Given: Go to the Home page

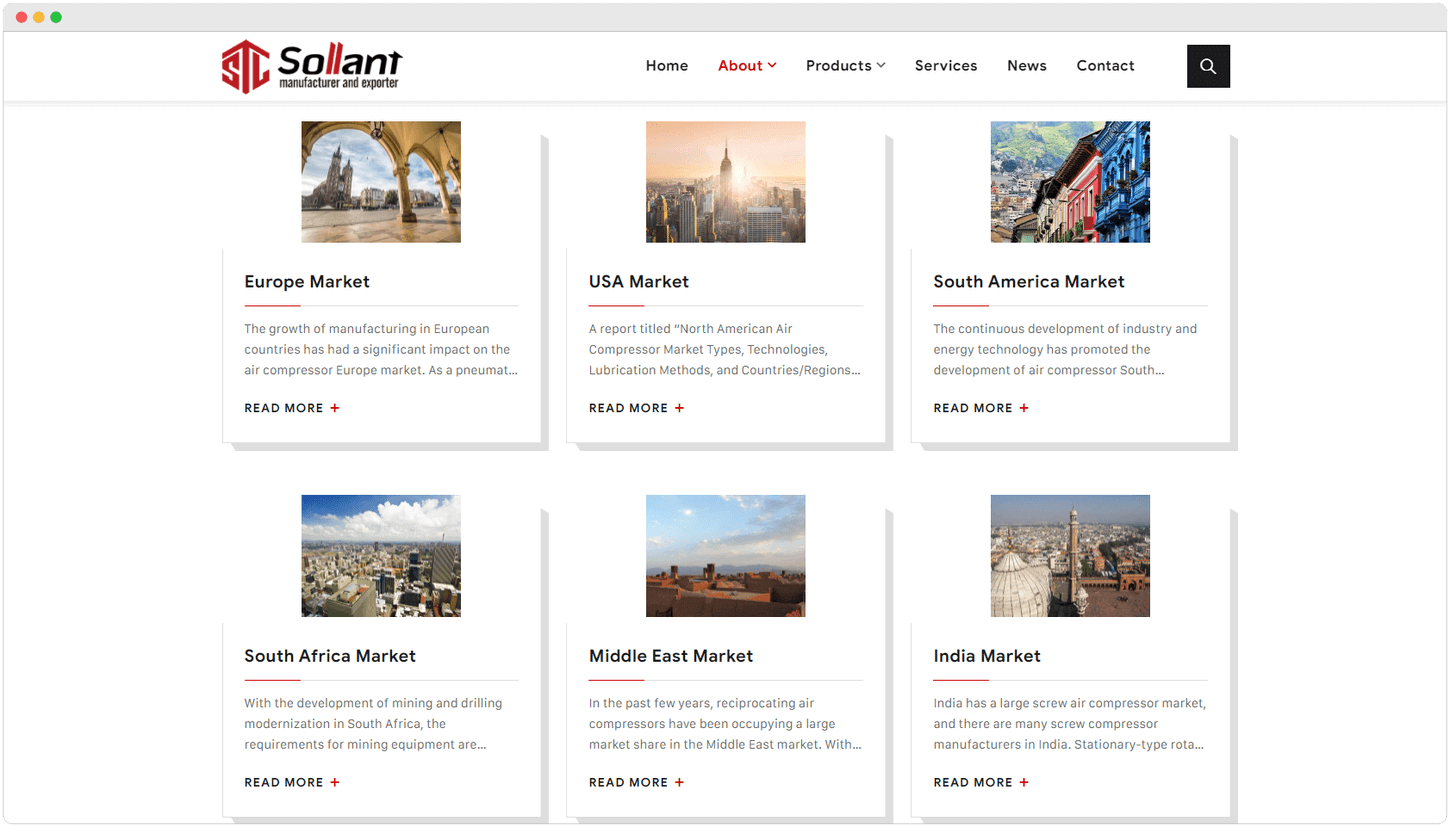Looking at the screenshot, I should 667,66.
